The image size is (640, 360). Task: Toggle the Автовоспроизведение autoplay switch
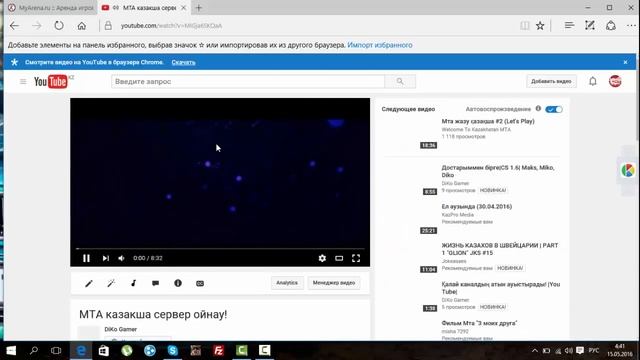click(554, 109)
